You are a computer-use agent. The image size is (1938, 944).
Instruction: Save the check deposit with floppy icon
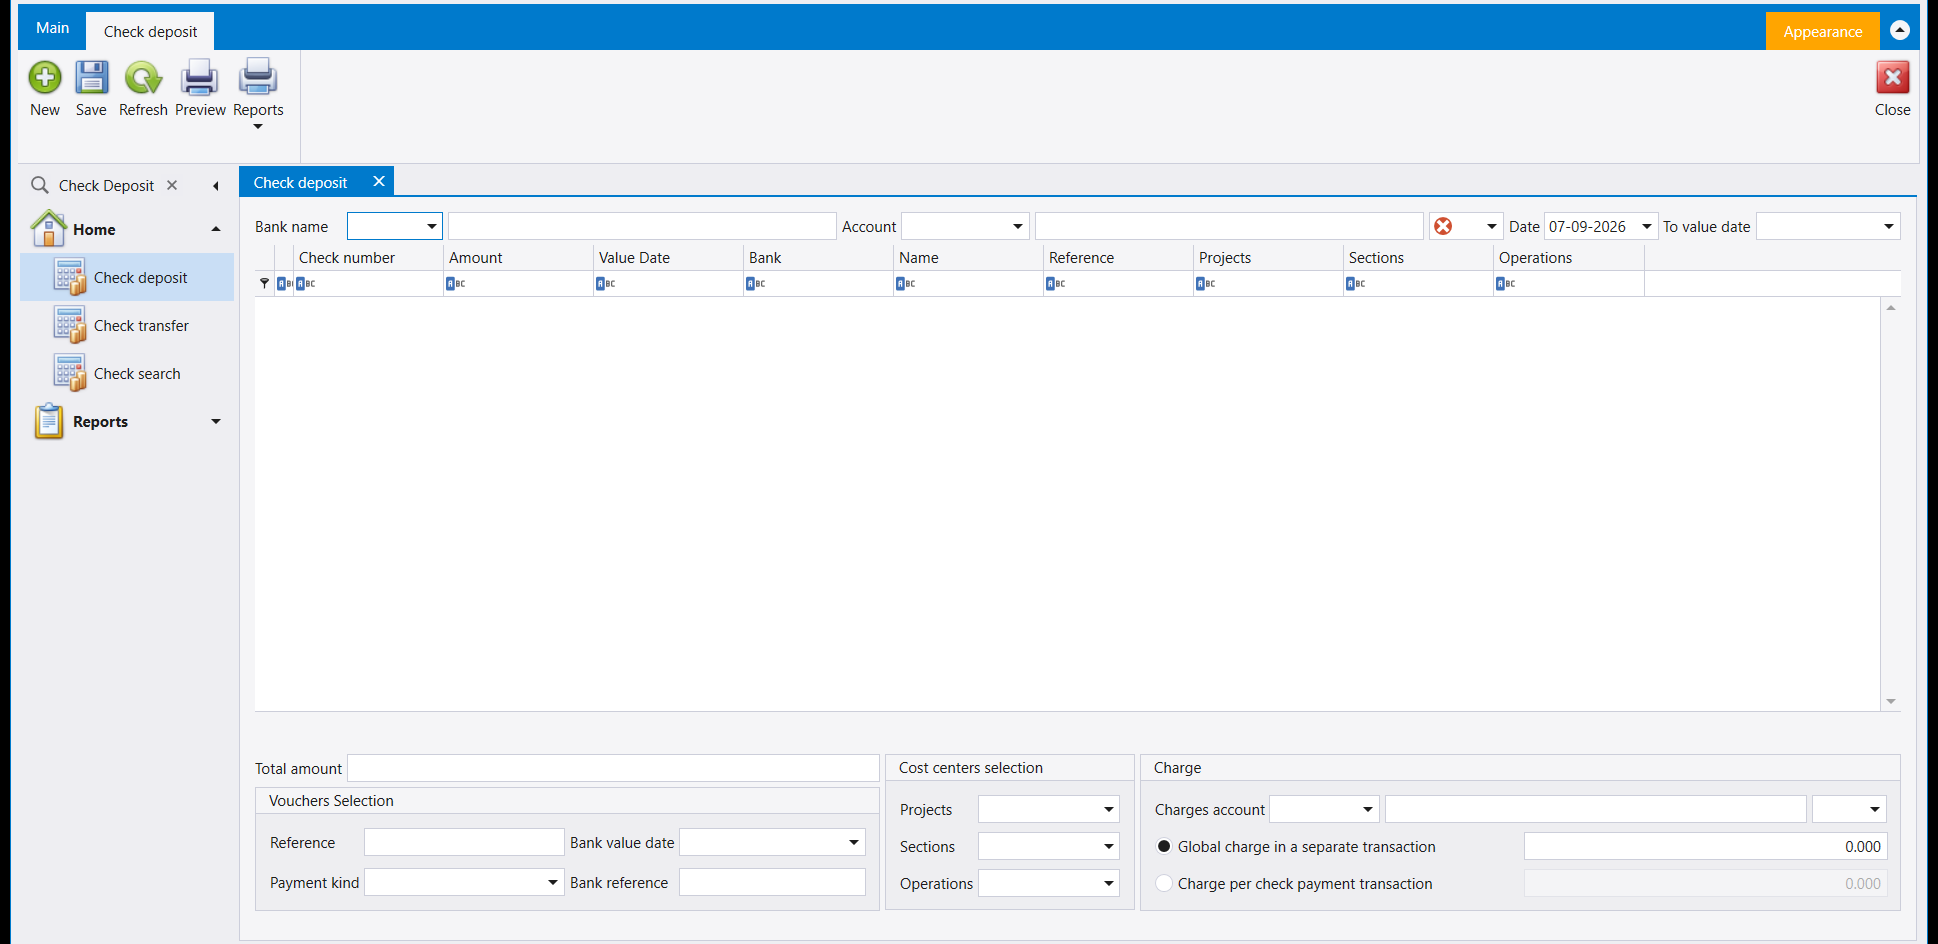[x=91, y=78]
